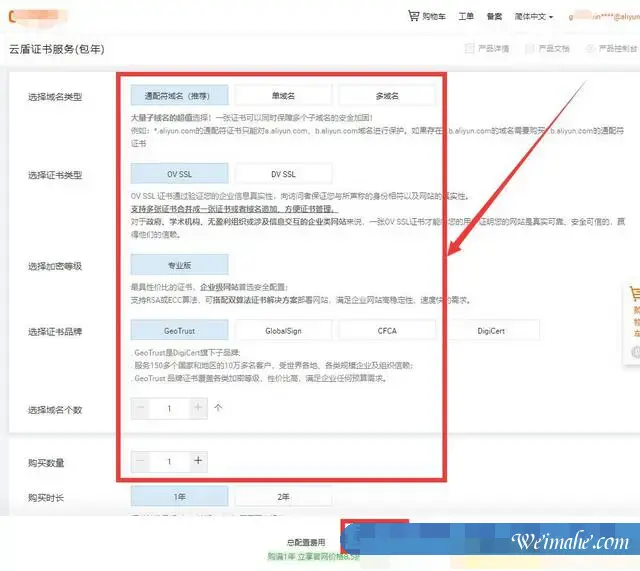Click the 工单 top navigation link
Image resolution: width=640 pixels, height=571 pixels.
click(x=466, y=16)
